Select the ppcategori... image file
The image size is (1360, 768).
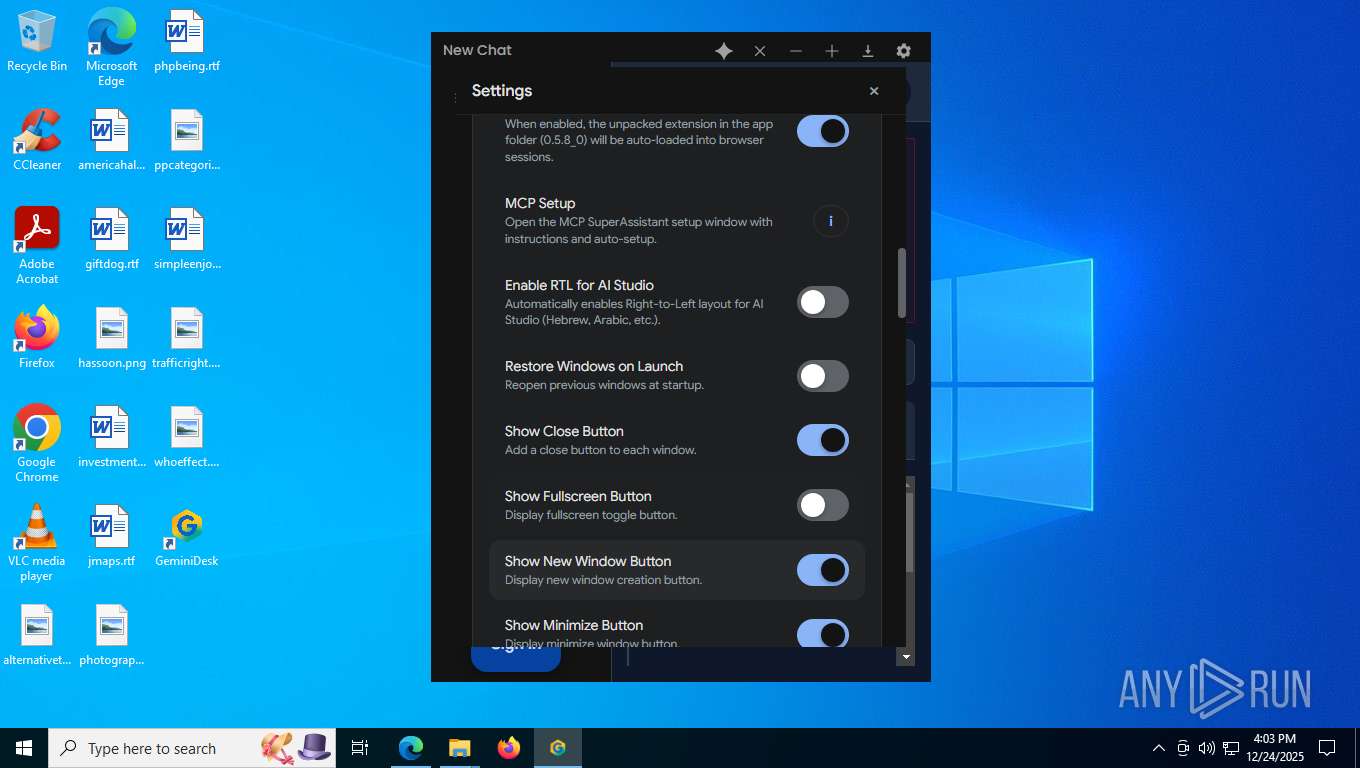pos(187,140)
